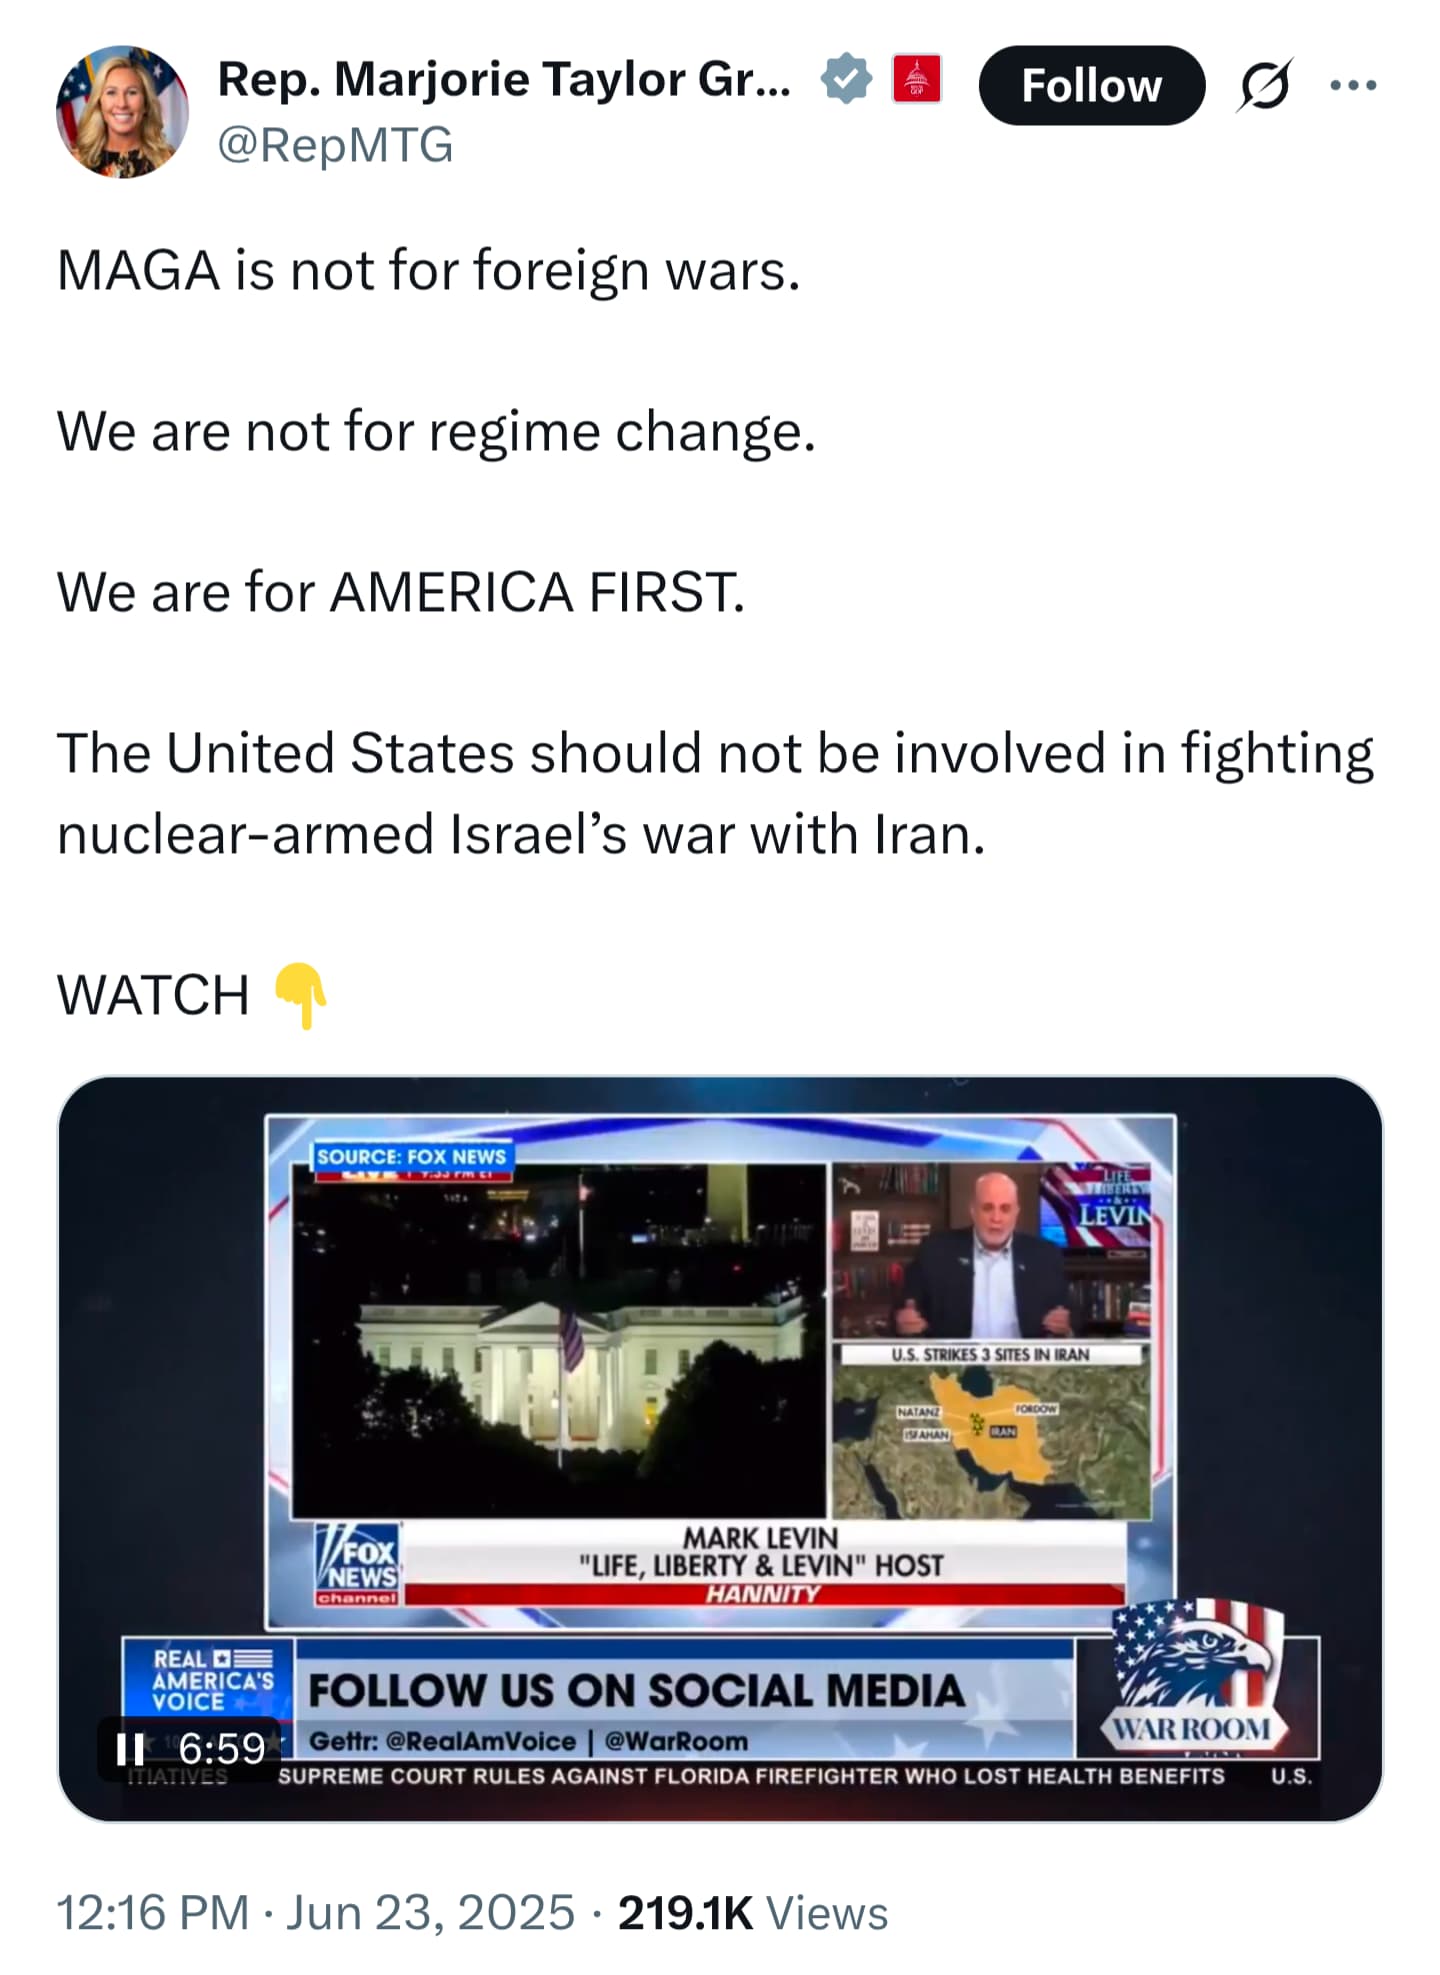Open Rep. Marjorie Taylor Greene's profile picture
Viewport: 1440px width, 1975px height.
122,111
